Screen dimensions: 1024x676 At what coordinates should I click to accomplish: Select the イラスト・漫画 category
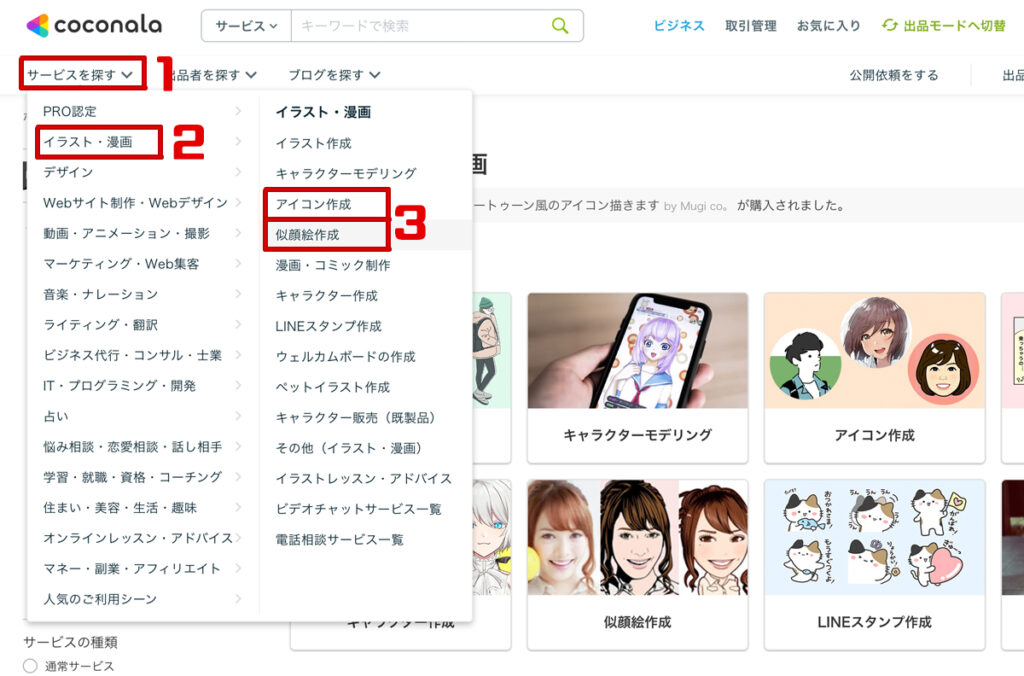(x=88, y=142)
